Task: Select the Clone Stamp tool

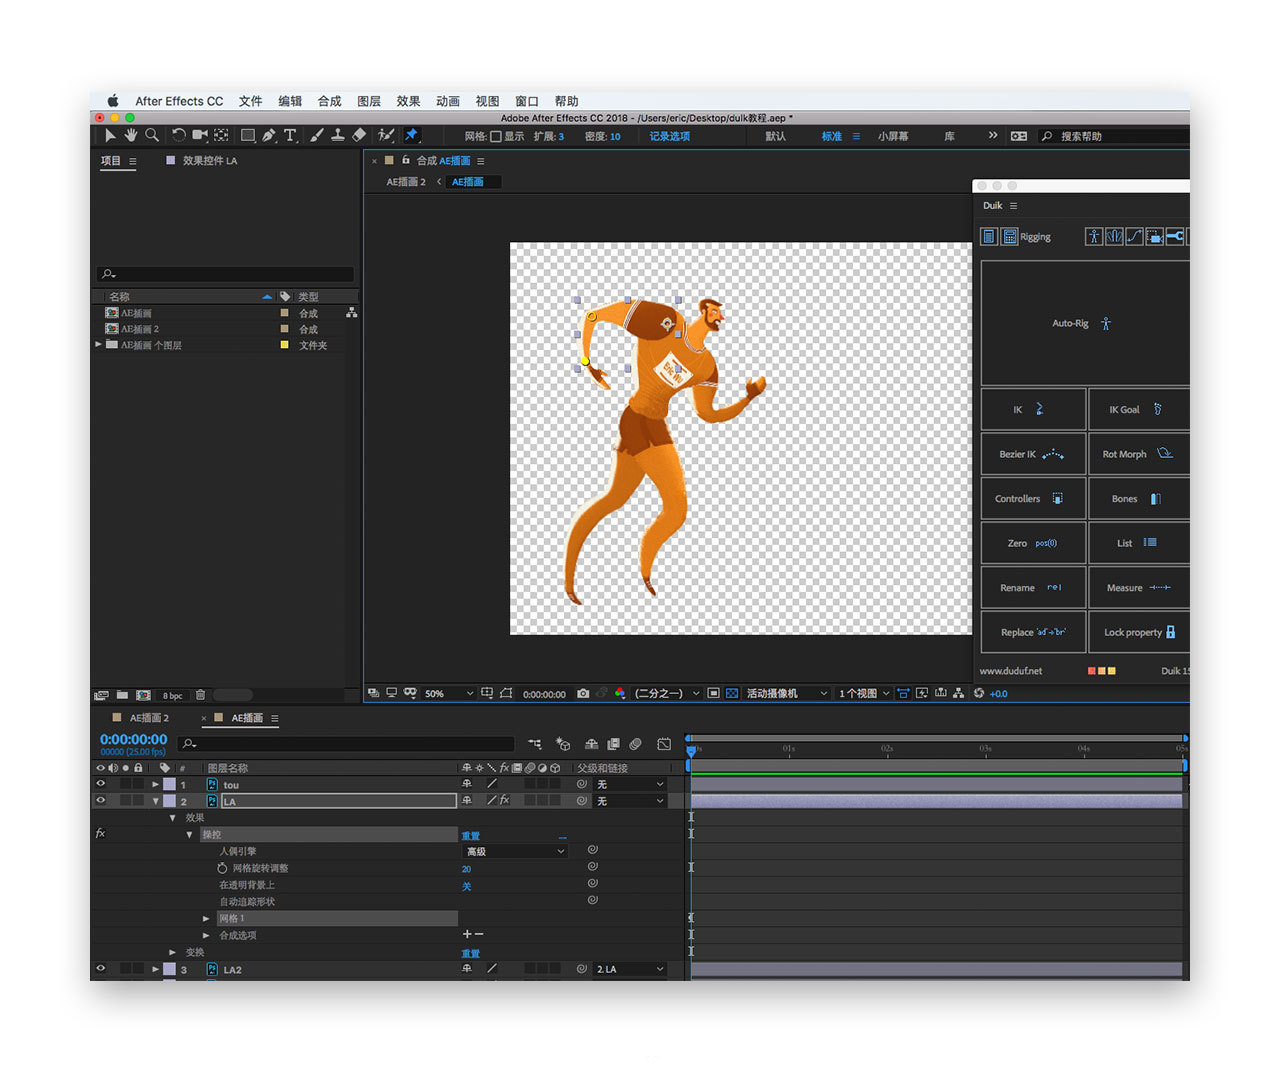Action: click(x=338, y=135)
